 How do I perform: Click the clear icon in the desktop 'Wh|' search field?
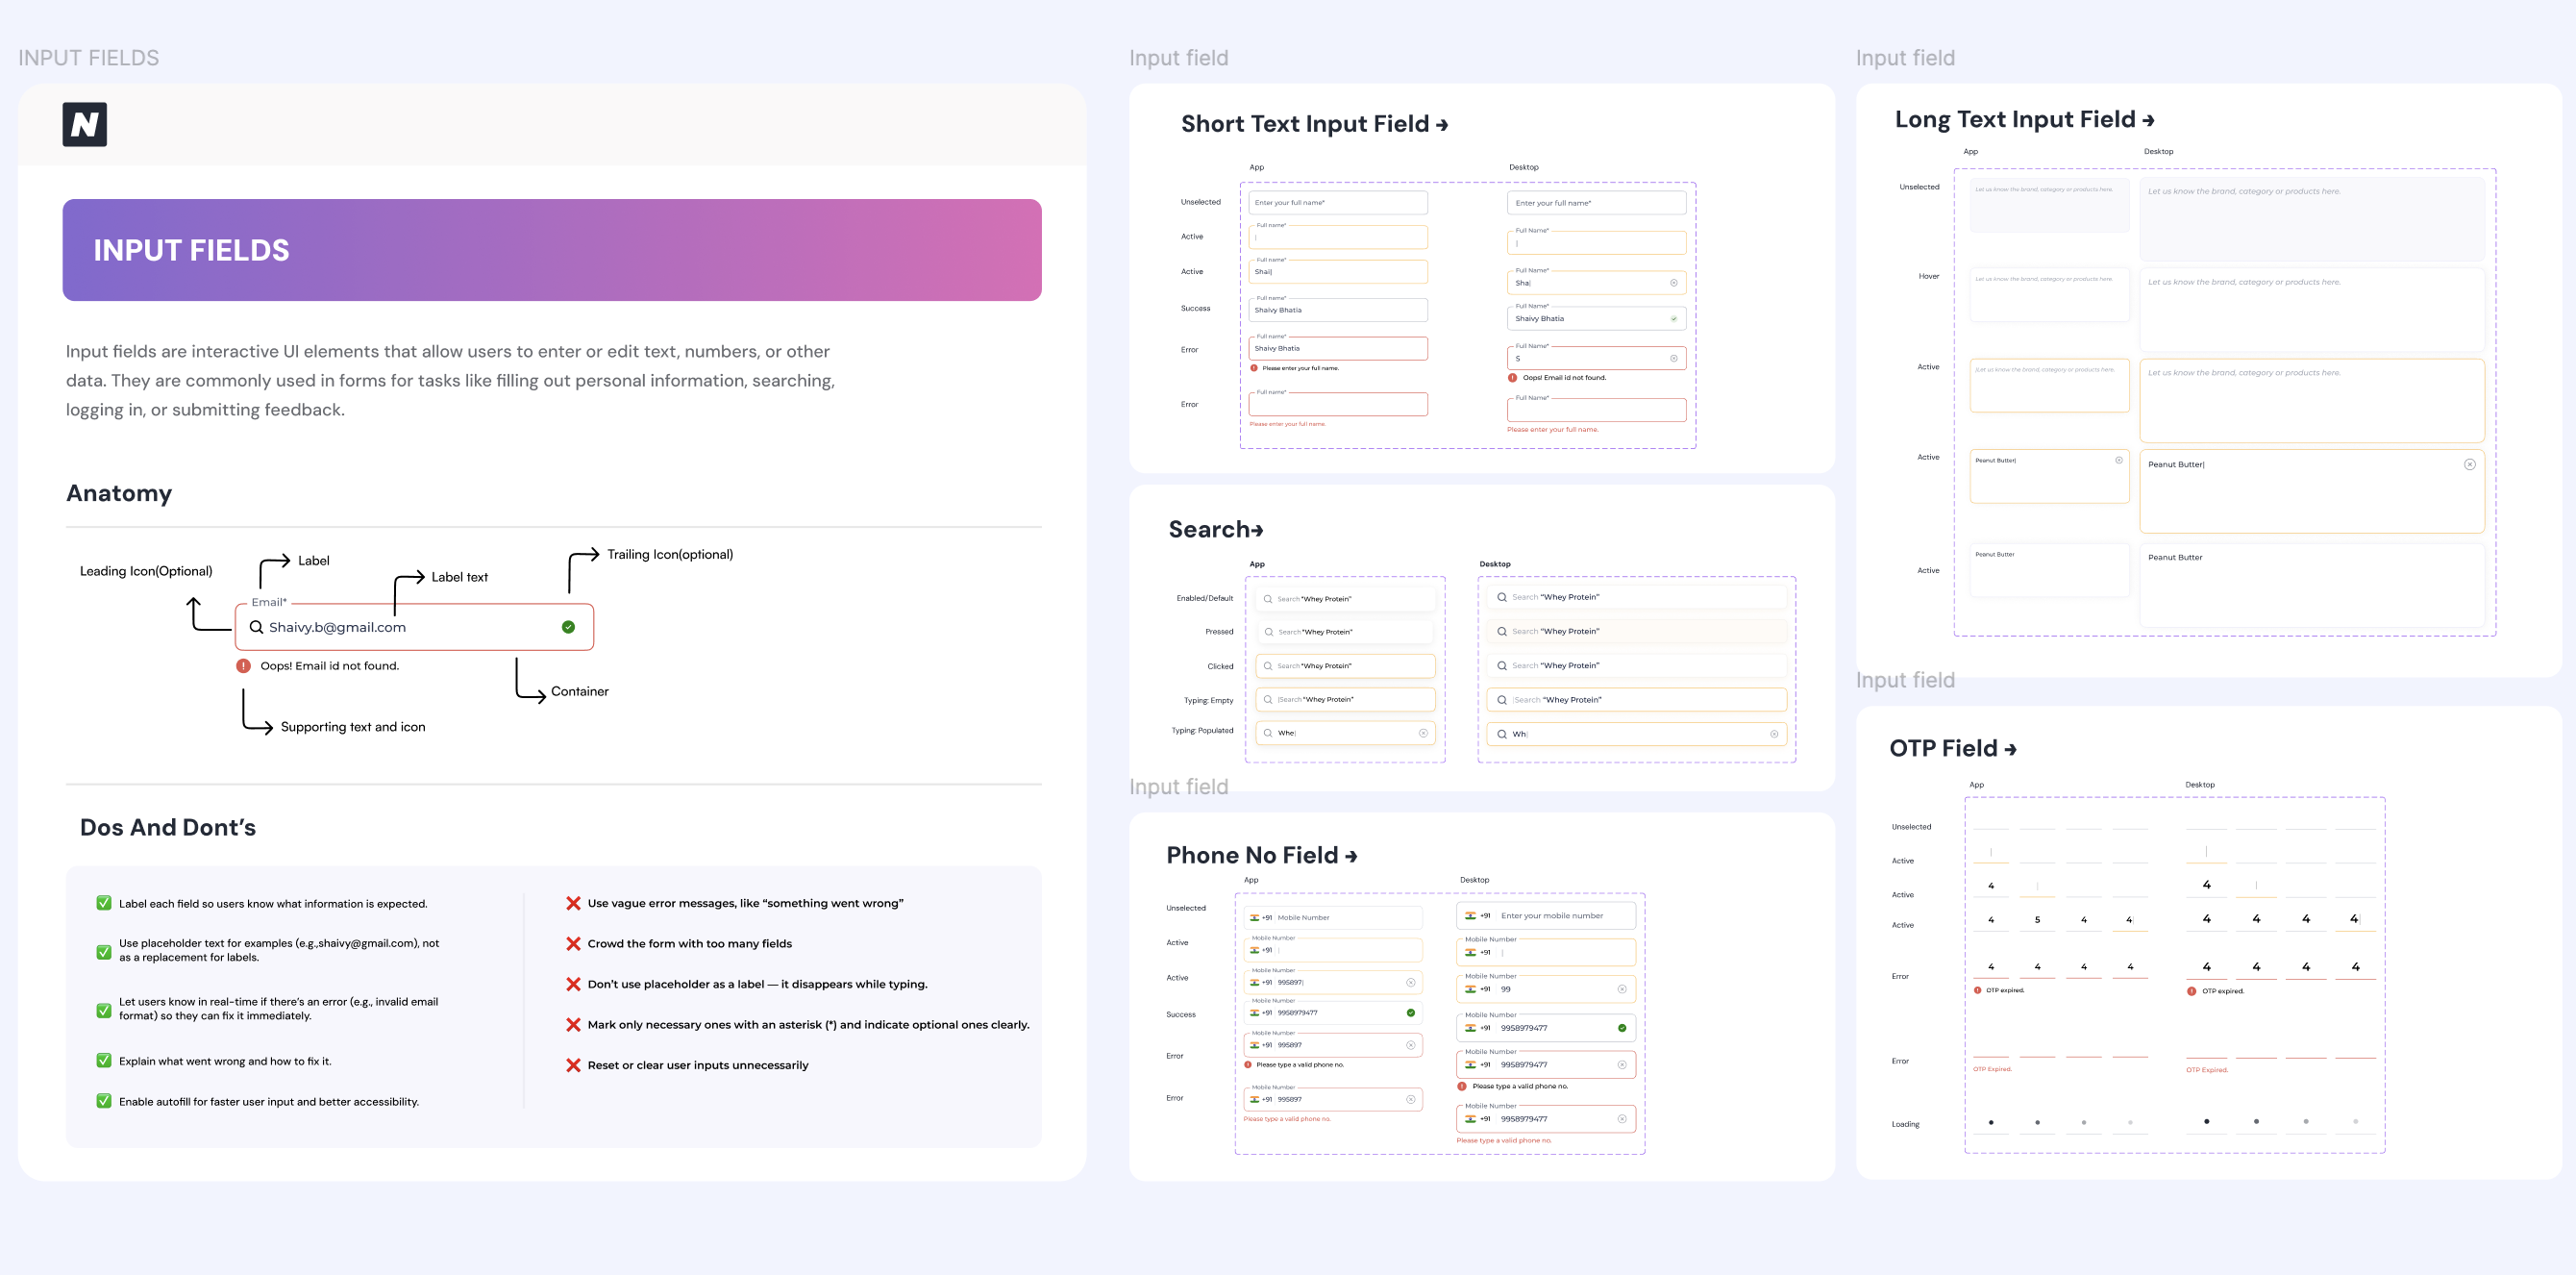pyautogui.click(x=1774, y=734)
